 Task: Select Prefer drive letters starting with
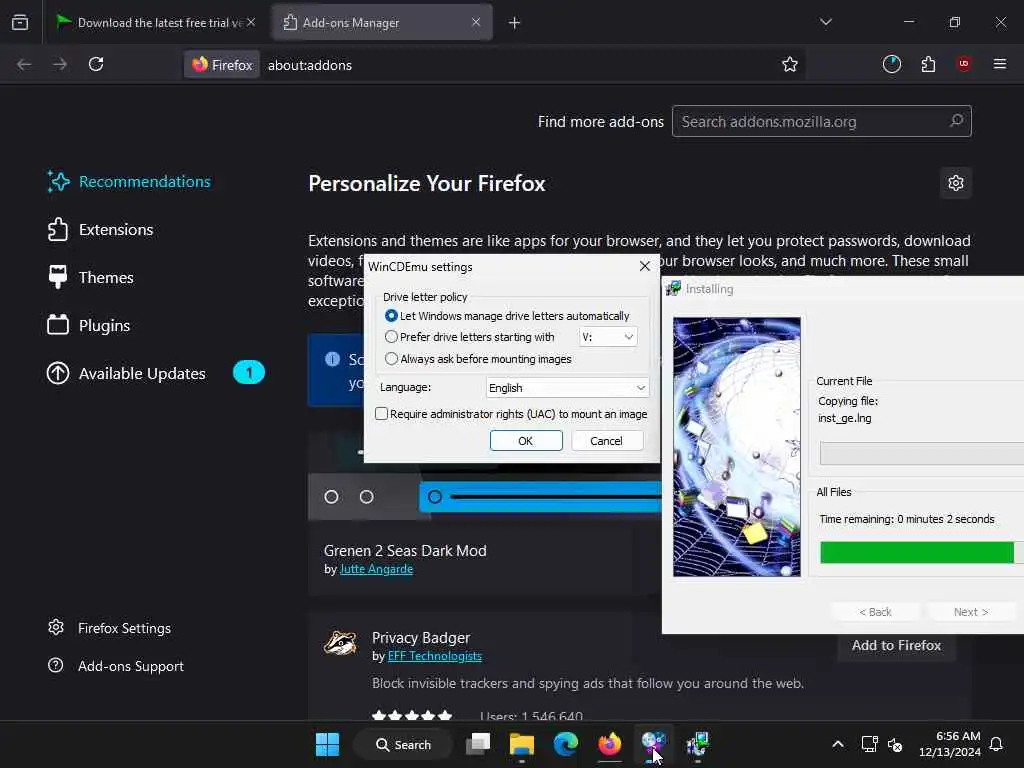point(391,337)
